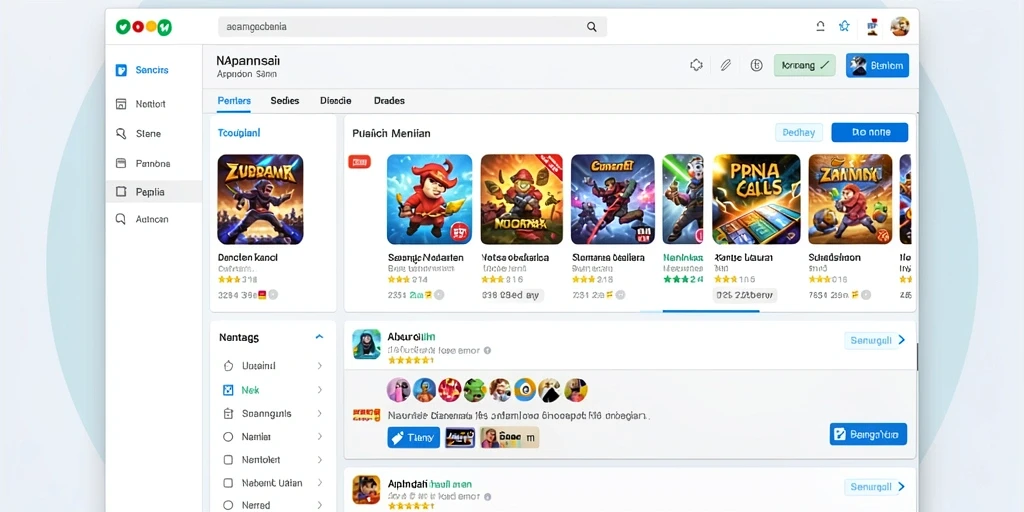Viewport: 1024px width, 512px height.
Task: Collapse the Nentags section chevron
Action: [x=319, y=337]
